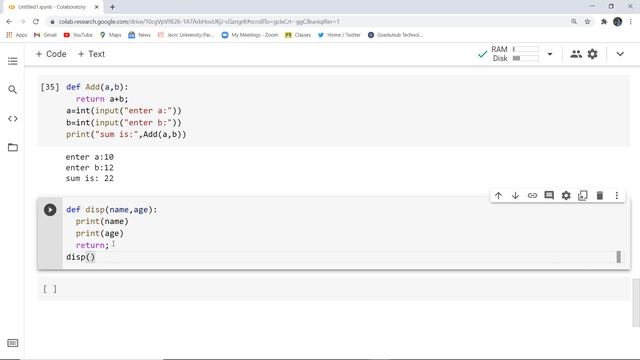Select the empty code cell below
The width and height of the screenshot is (640, 360).
click(333, 289)
